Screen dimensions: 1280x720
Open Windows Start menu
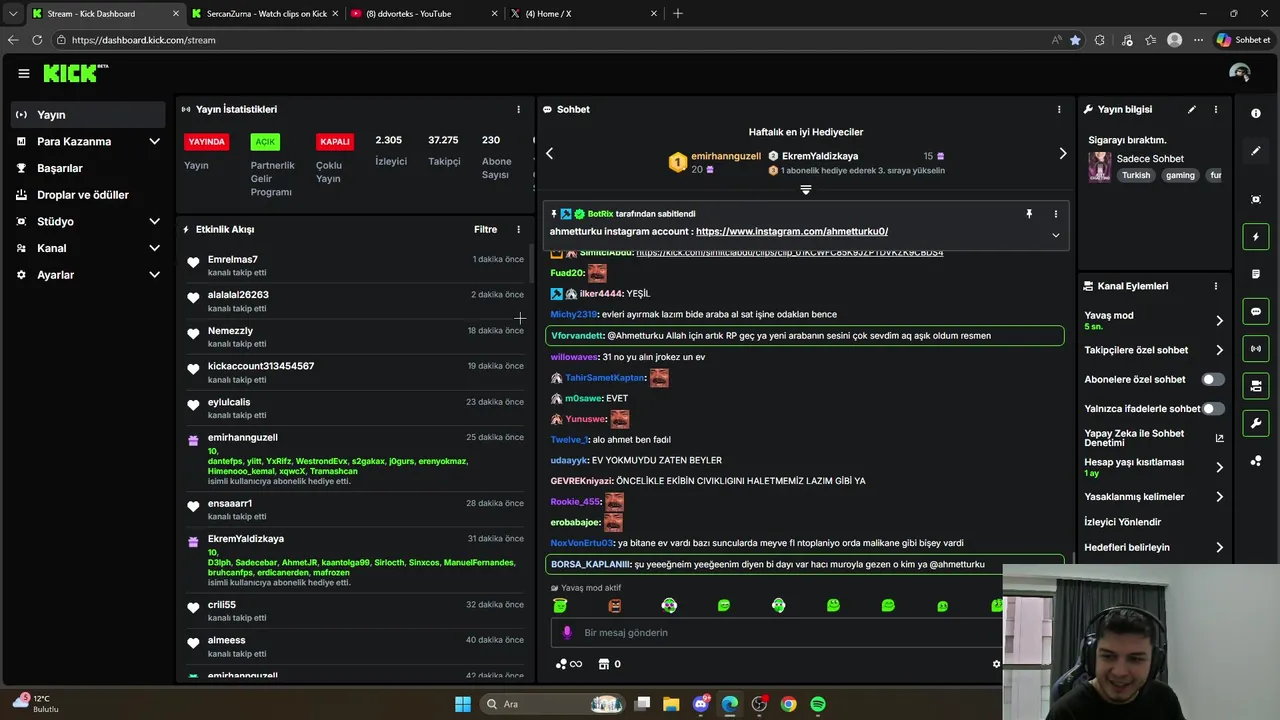[x=463, y=704]
